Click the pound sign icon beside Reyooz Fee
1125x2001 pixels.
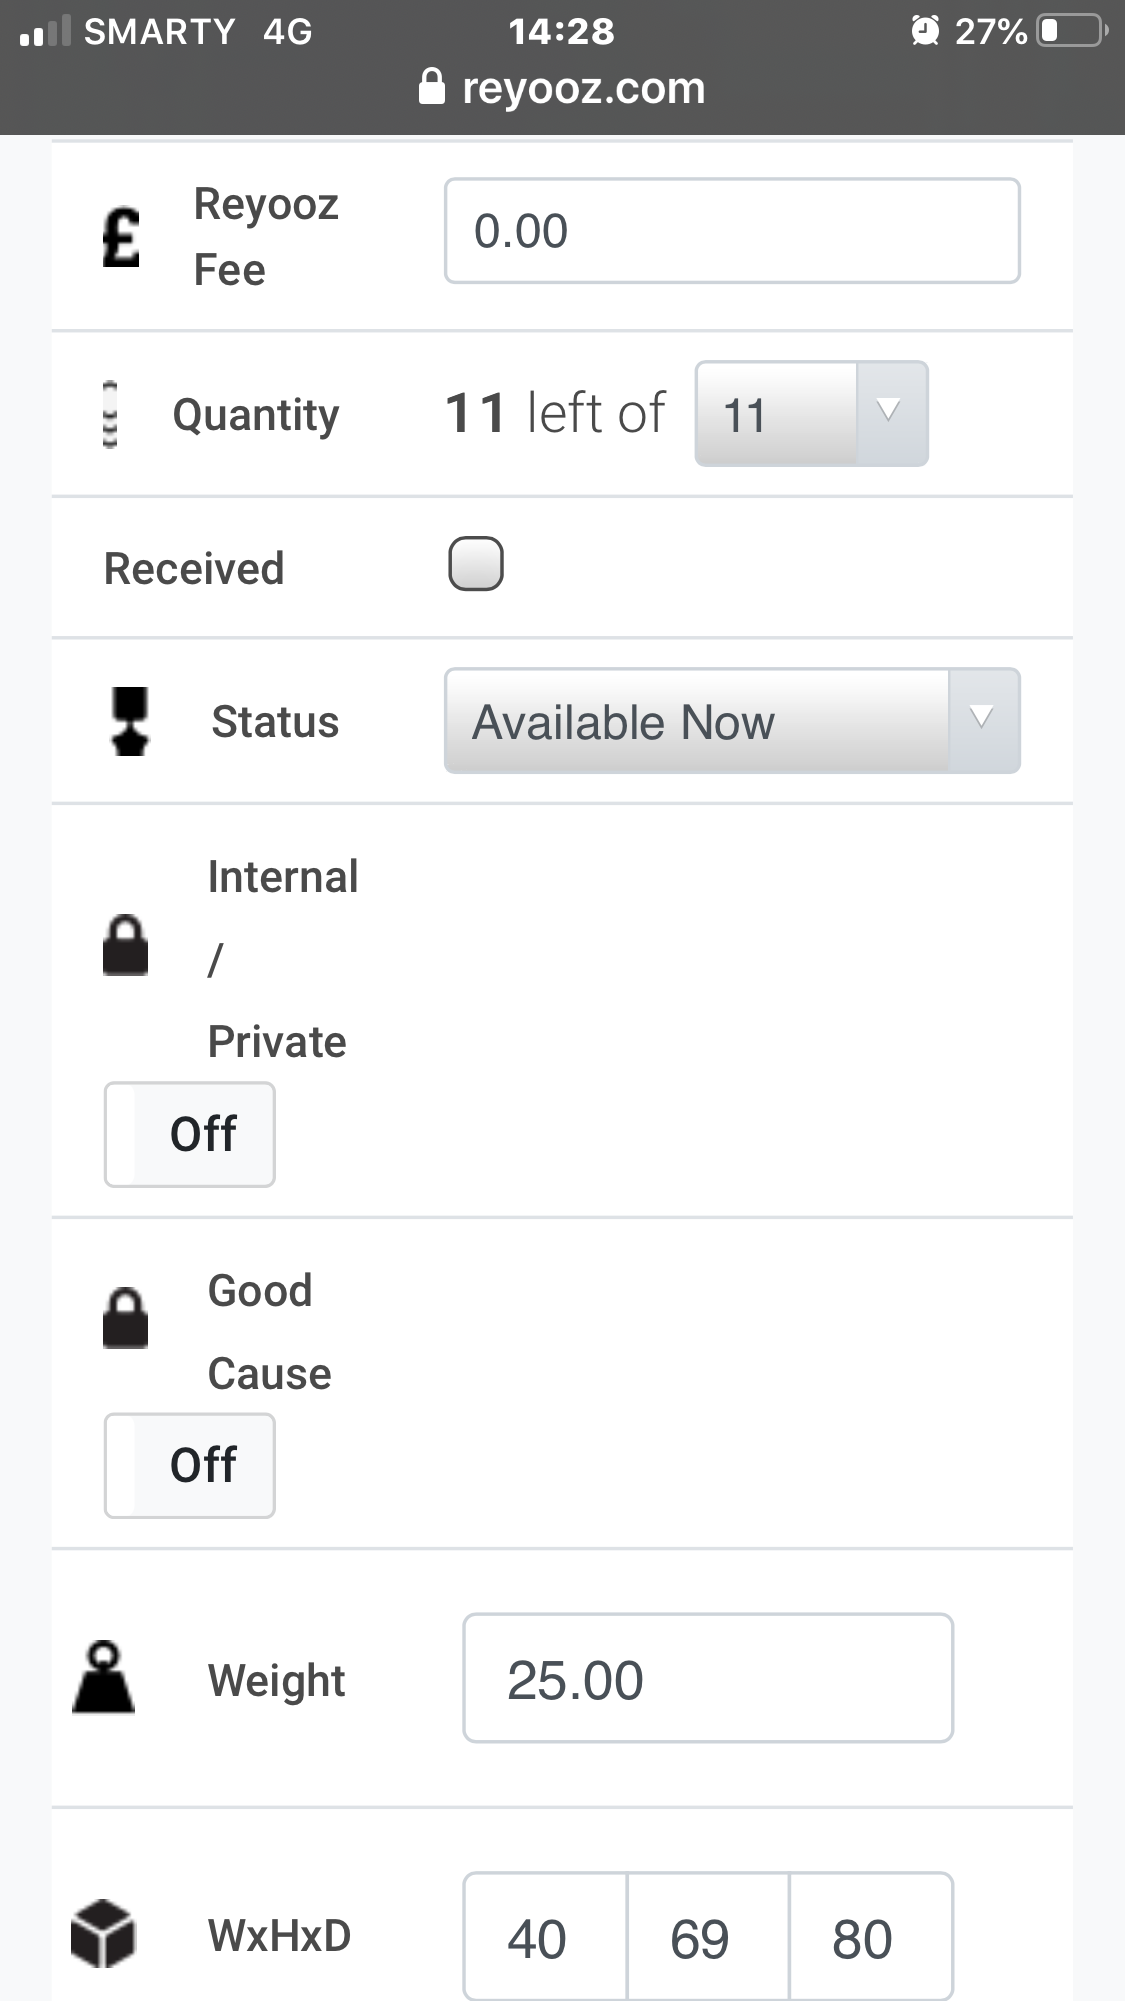[121, 237]
